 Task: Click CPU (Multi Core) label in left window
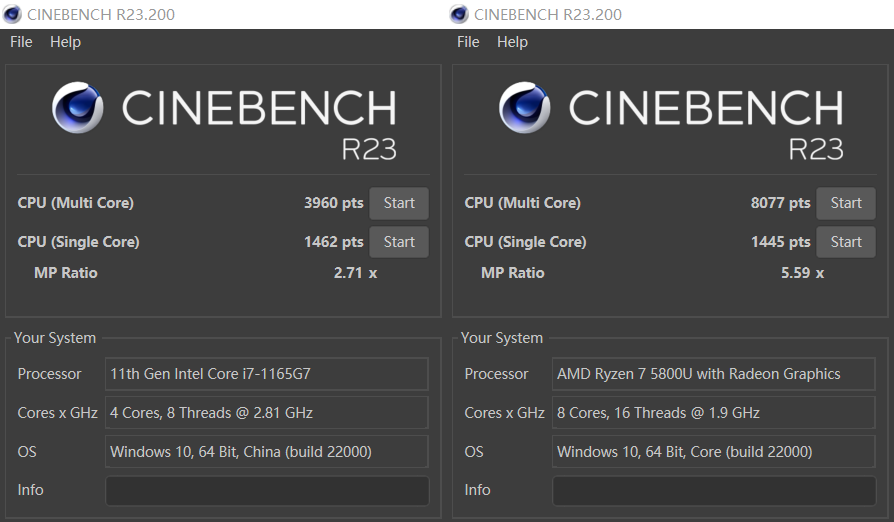tap(76, 203)
